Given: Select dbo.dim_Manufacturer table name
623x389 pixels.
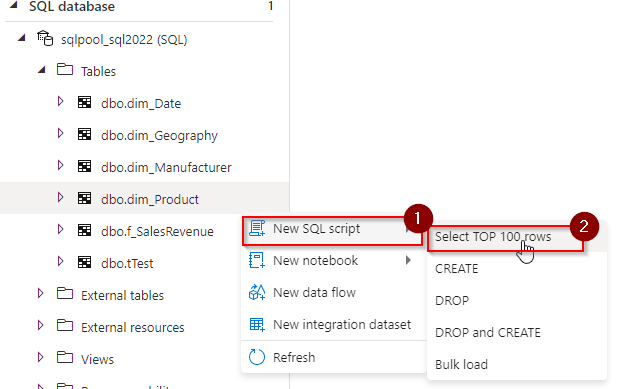Looking at the screenshot, I should point(166,167).
